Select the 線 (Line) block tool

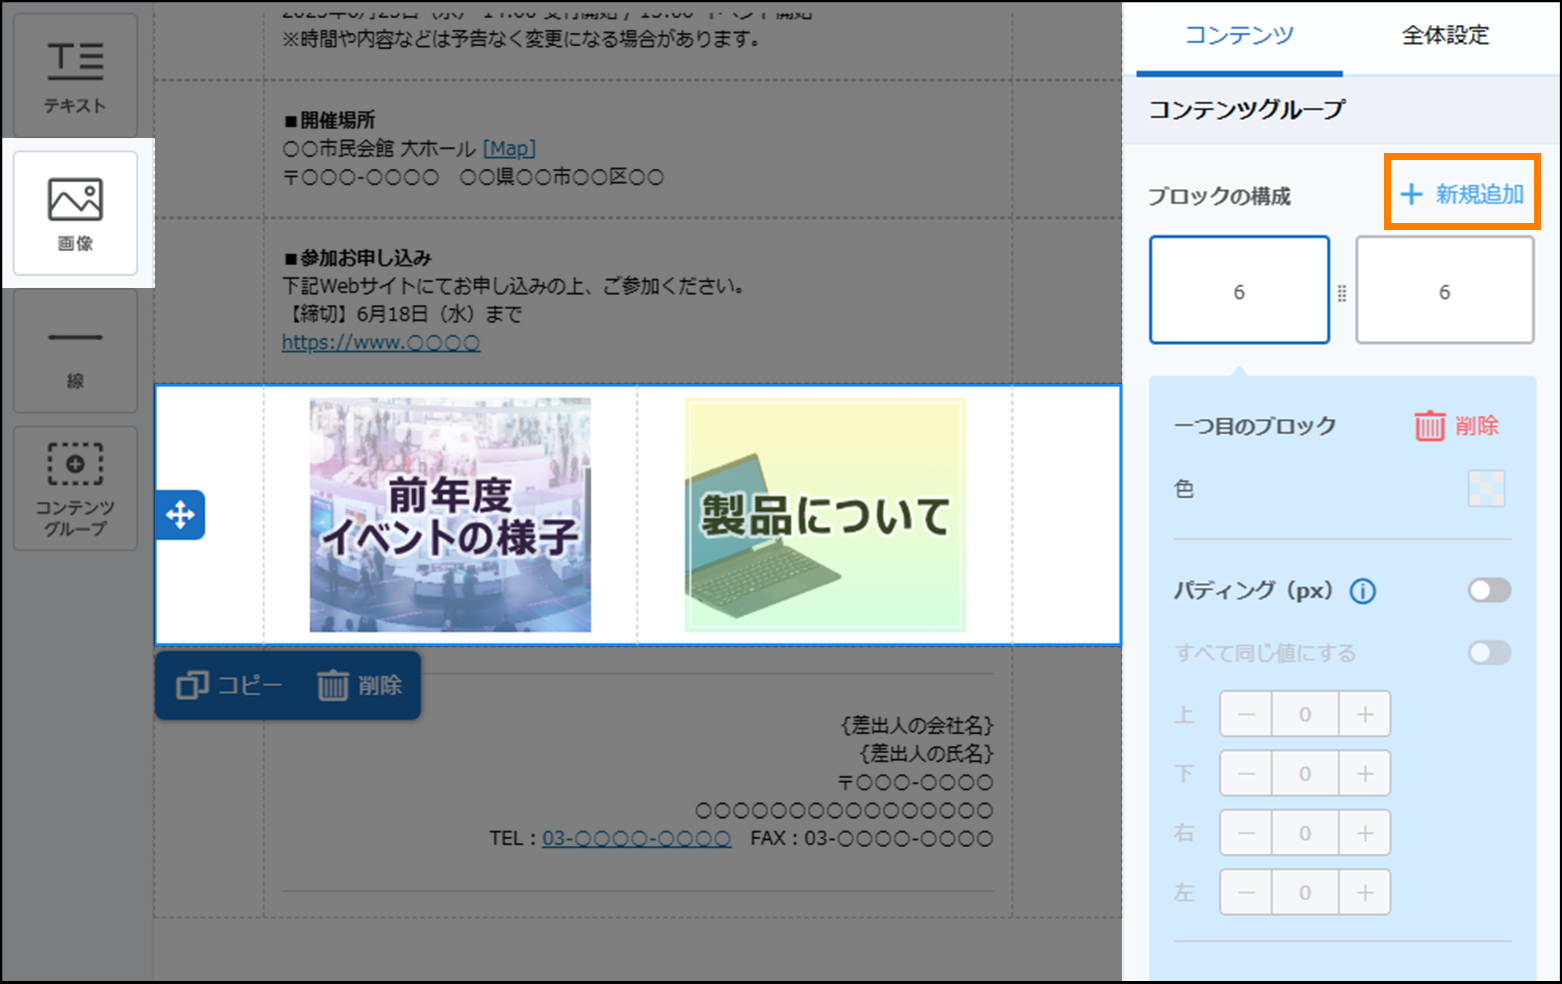click(x=75, y=351)
